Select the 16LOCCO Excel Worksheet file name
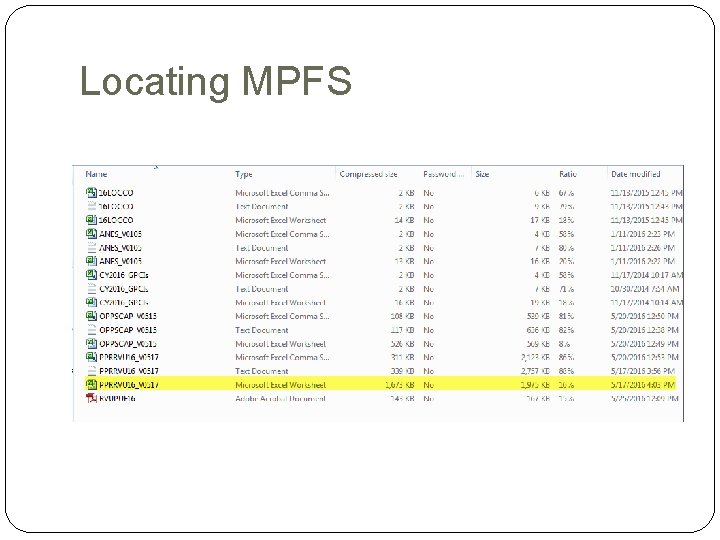Image resolution: width=720 pixels, height=540 pixels. point(116,220)
